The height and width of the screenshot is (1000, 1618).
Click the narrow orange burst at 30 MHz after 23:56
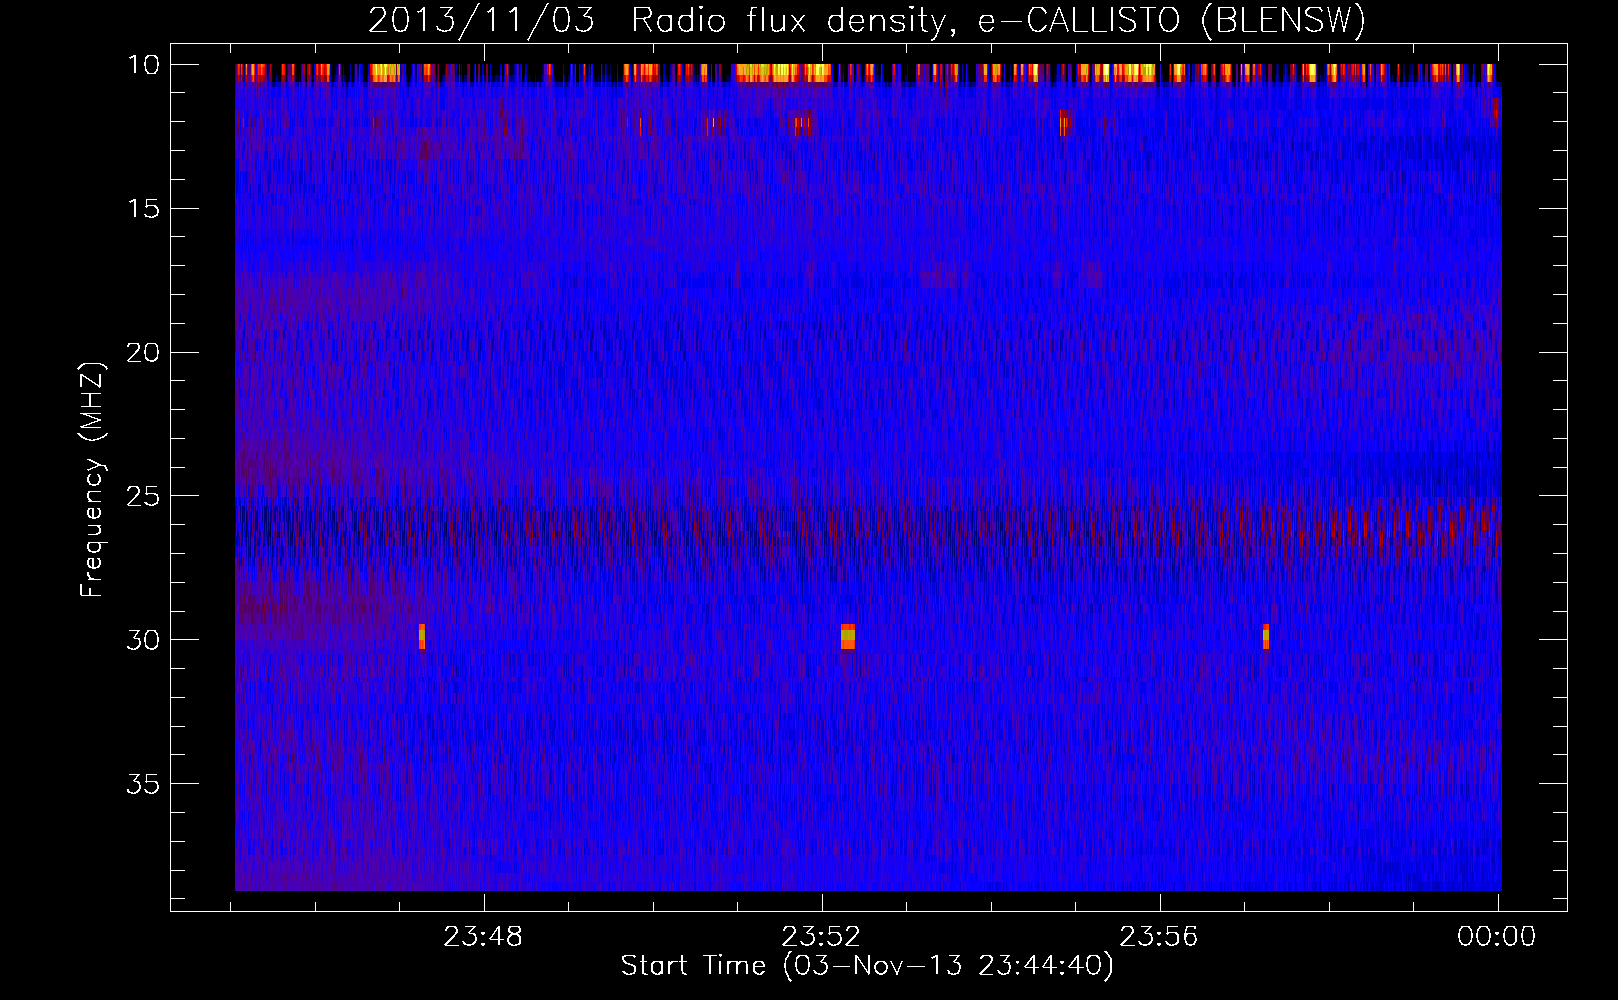click(1266, 636)
